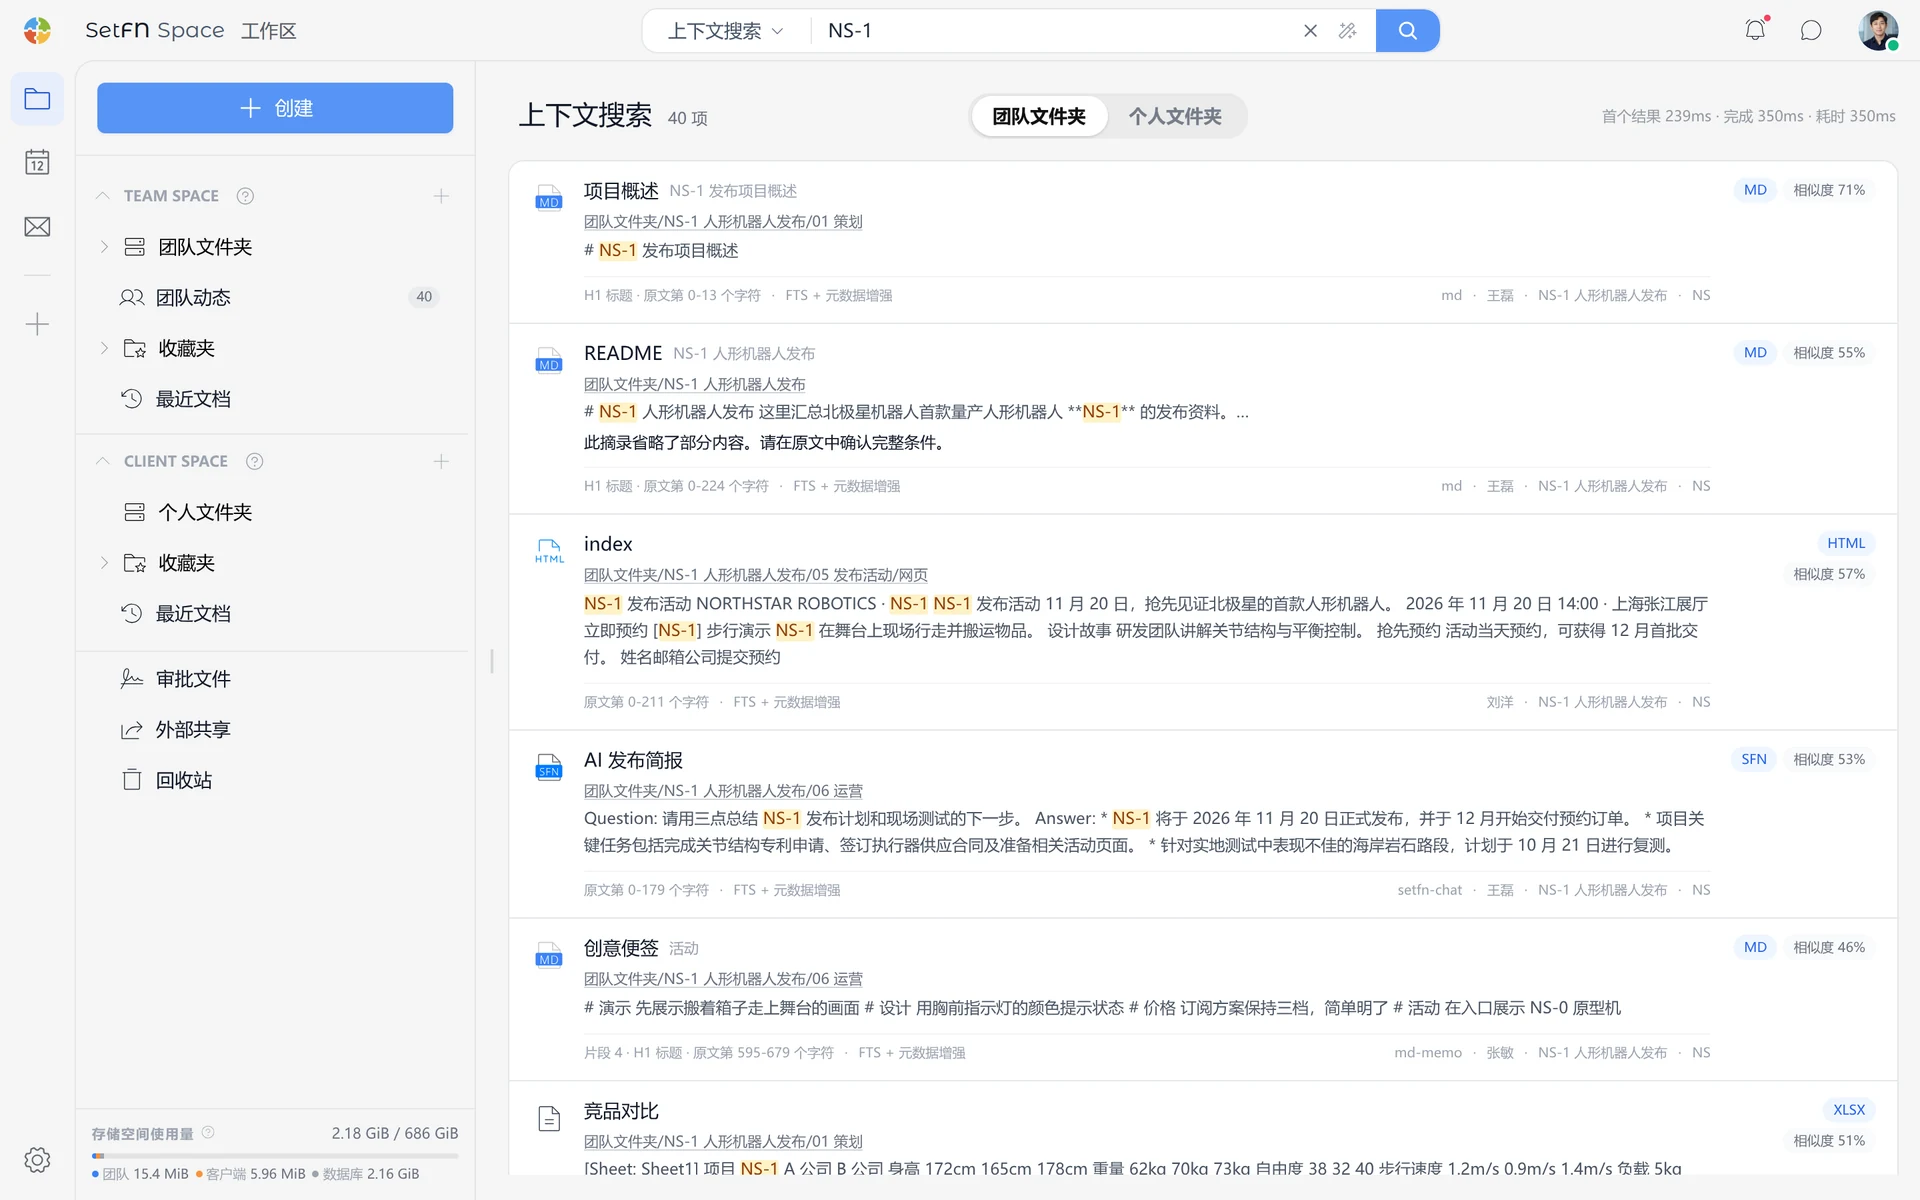Click into the NS-1 search field
1920x1200 pixels.
coord(1055,31)
